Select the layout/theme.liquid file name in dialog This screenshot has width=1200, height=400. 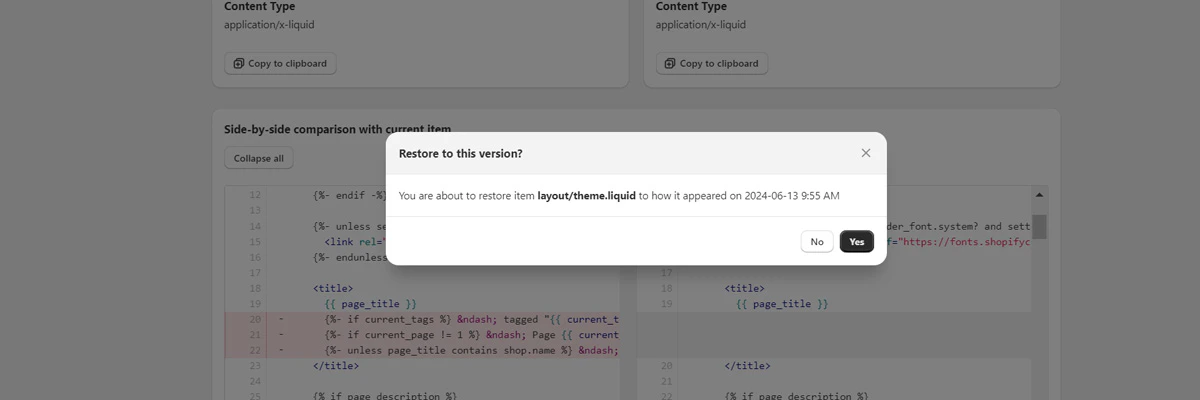pyautogui.click(x=587, y=195)
